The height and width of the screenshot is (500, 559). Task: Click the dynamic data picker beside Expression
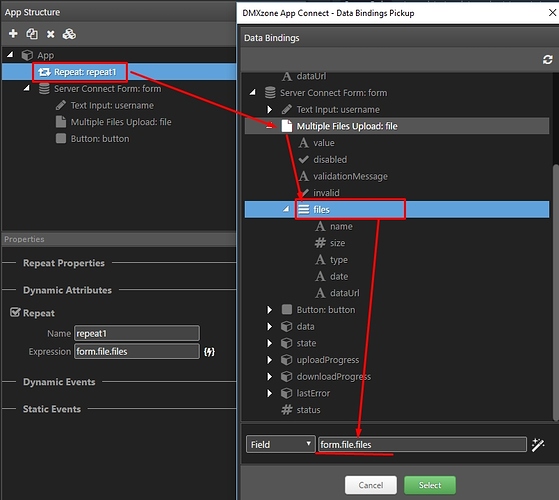click(x=209, y=352)
